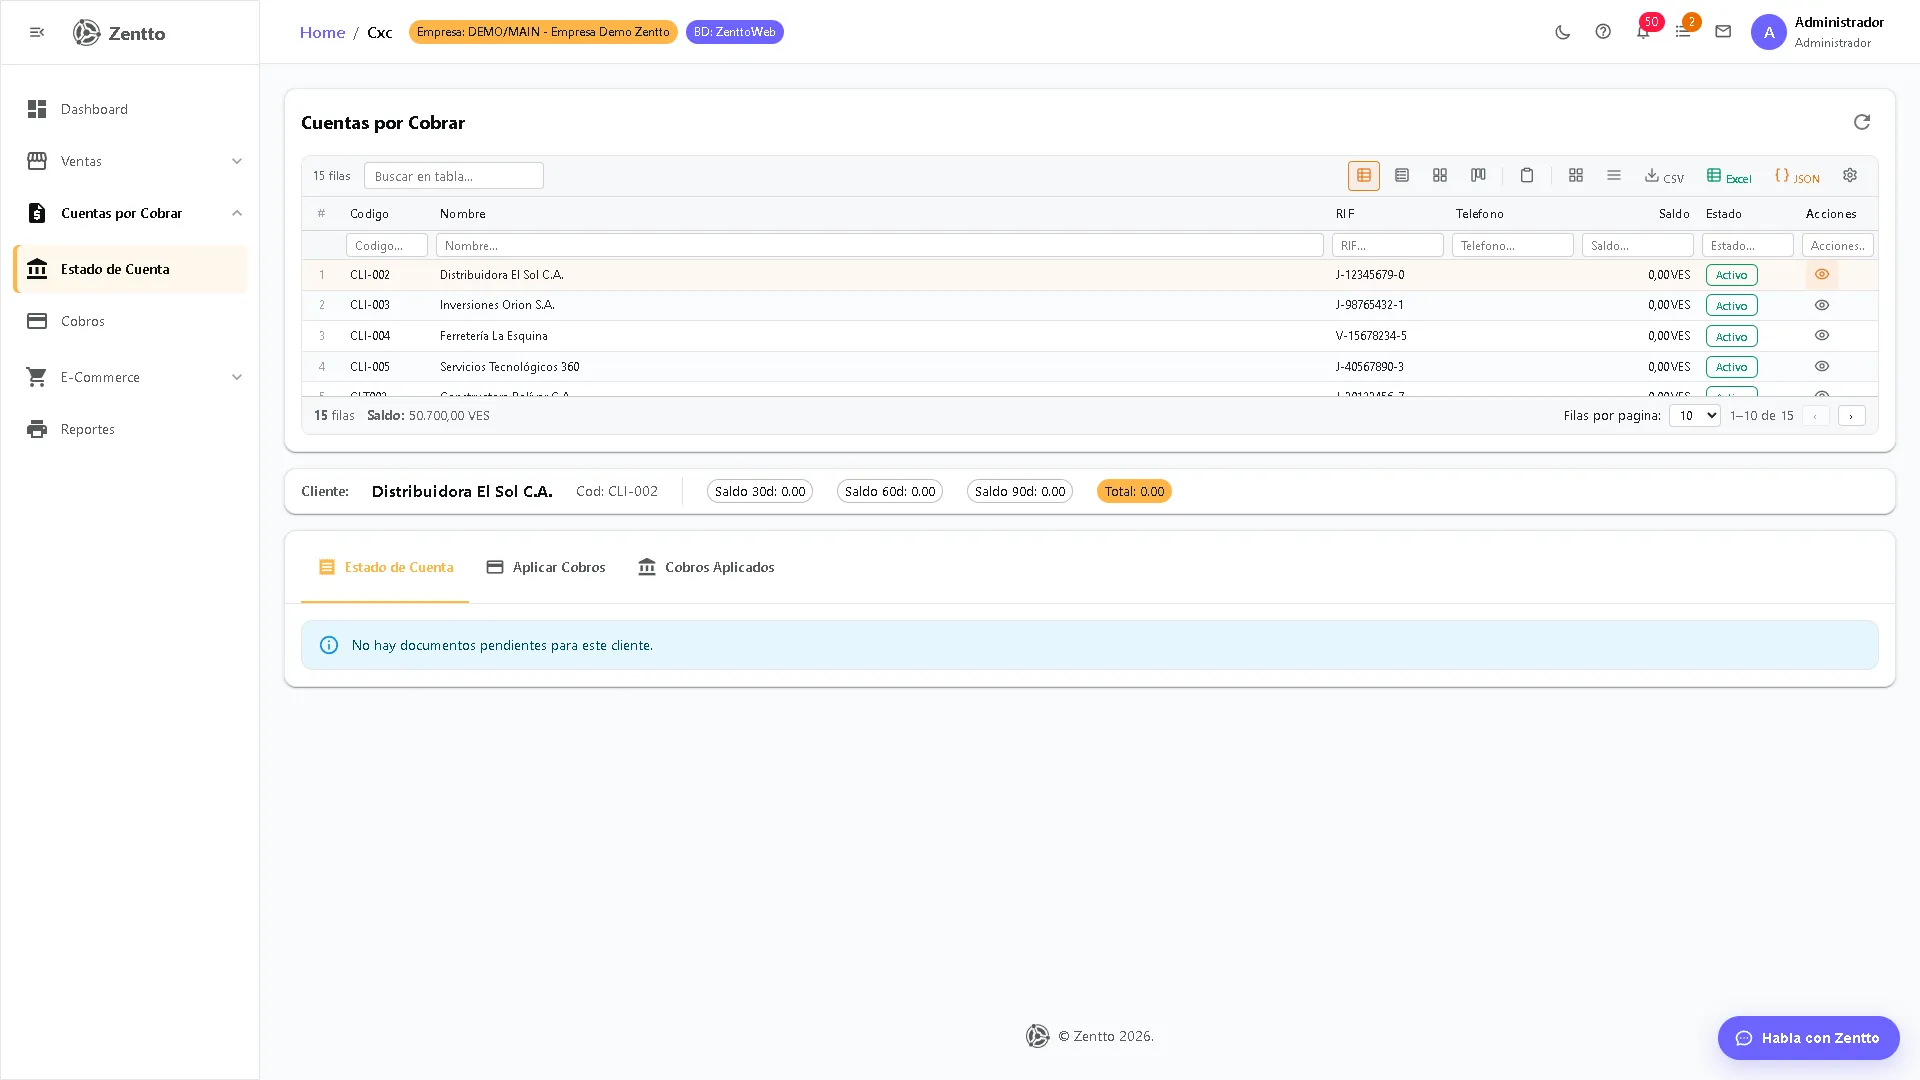This screenshot has height=1080, width=1920.
Task: Open help via the question mark icon
Action: 1603,32
